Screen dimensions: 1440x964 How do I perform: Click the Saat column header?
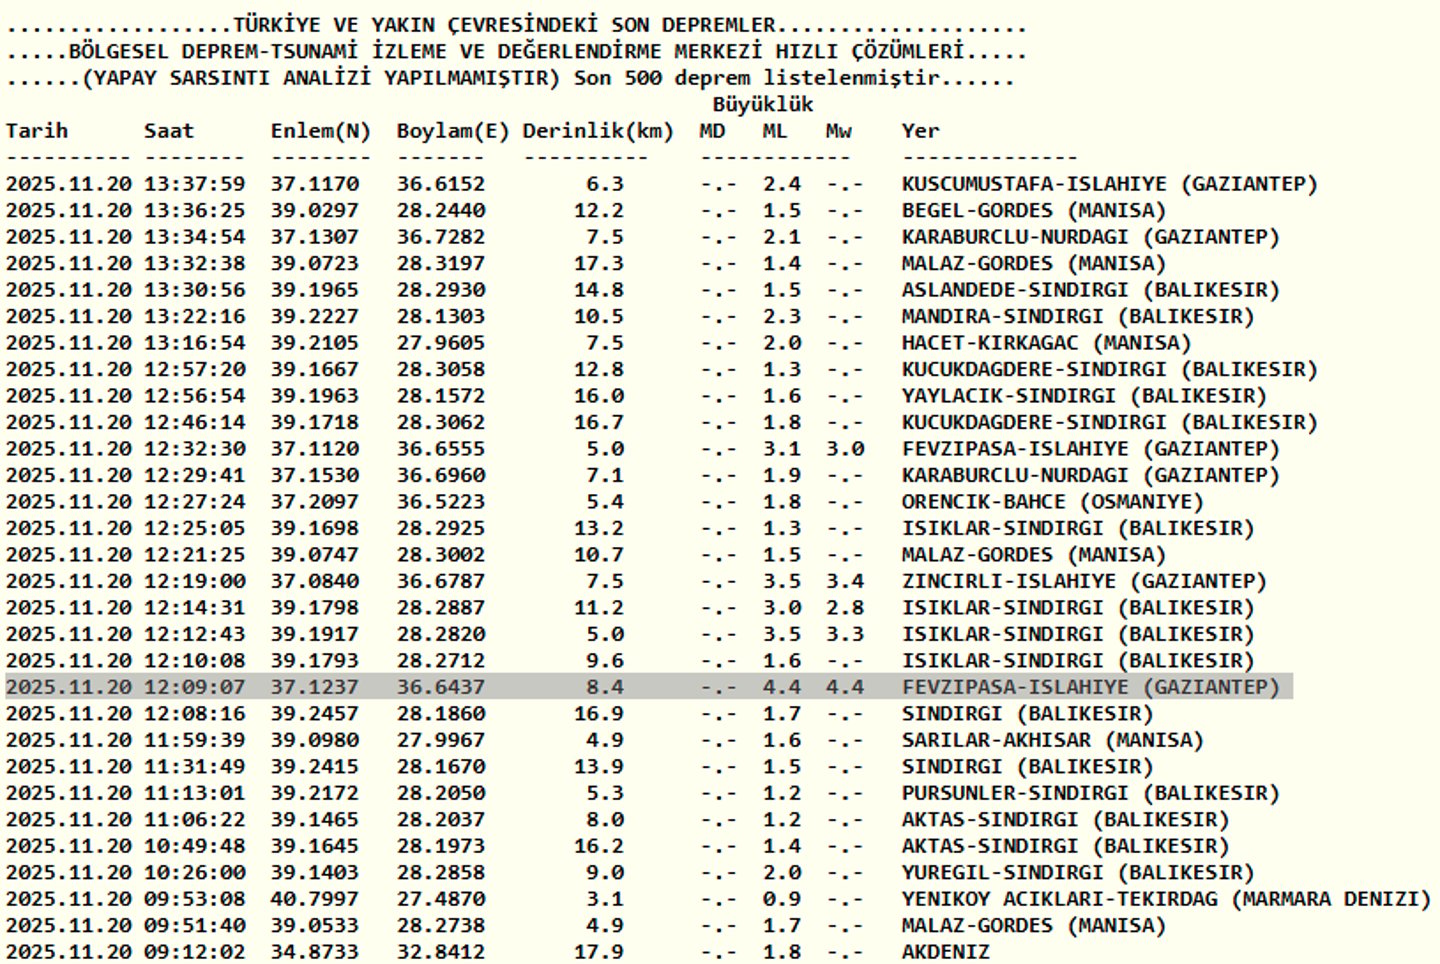point(169,131)
